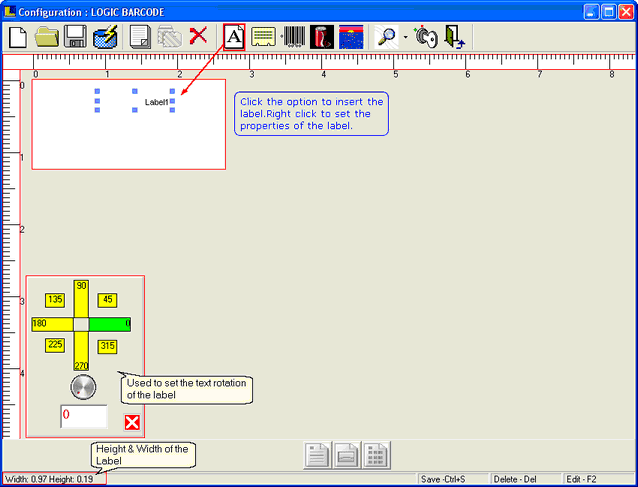Set rotation to 315 degrees
Viewport: 638px width, 487px height.
[107, 347]
